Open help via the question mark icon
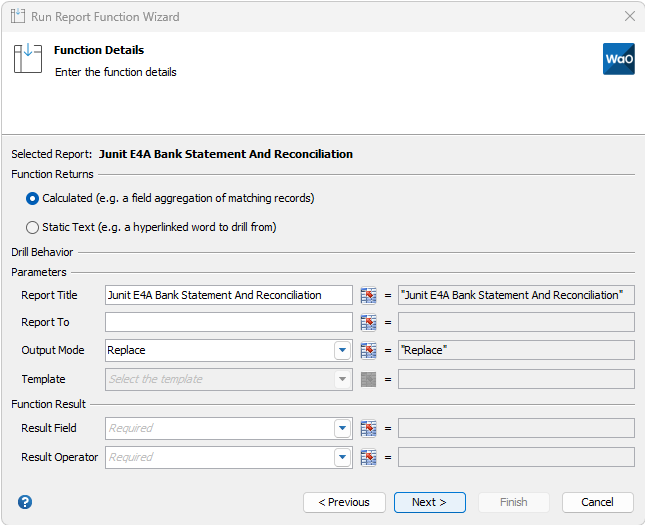645x525 pixels. (25, 502)
